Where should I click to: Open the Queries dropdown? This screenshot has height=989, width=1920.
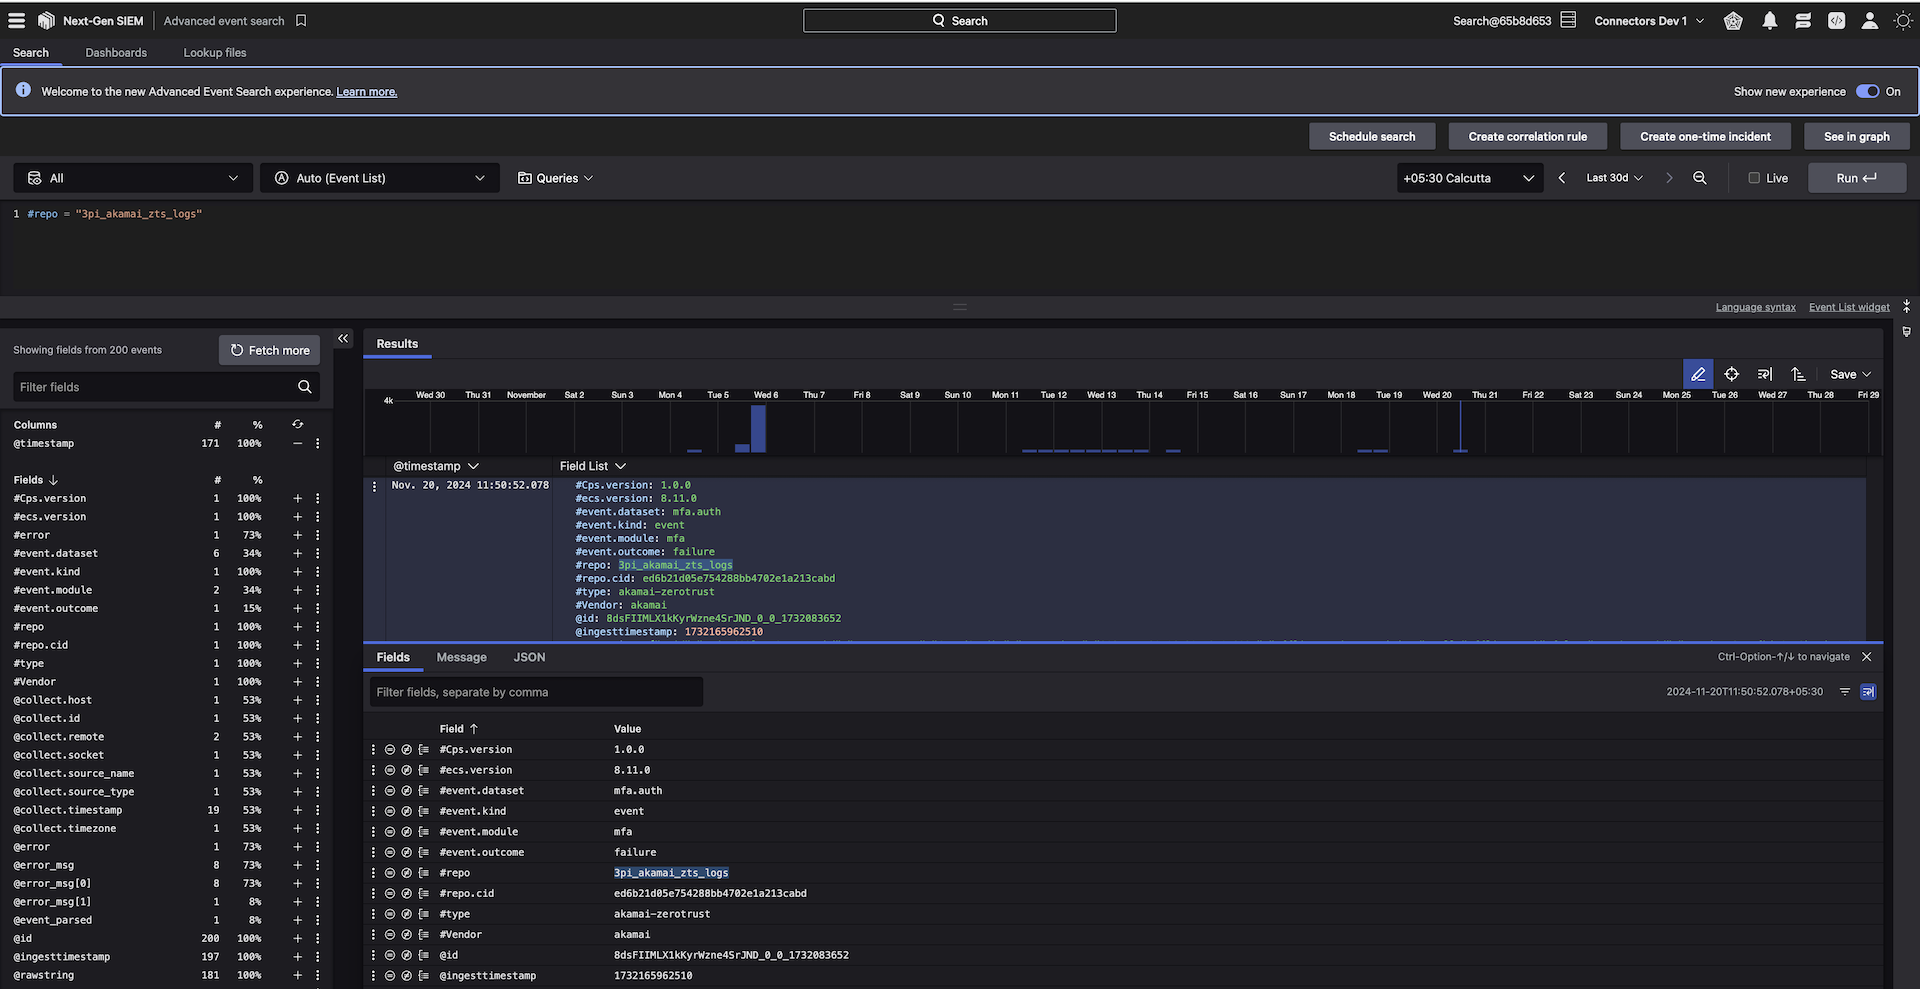pyautogui.click(x=556, y=178)
